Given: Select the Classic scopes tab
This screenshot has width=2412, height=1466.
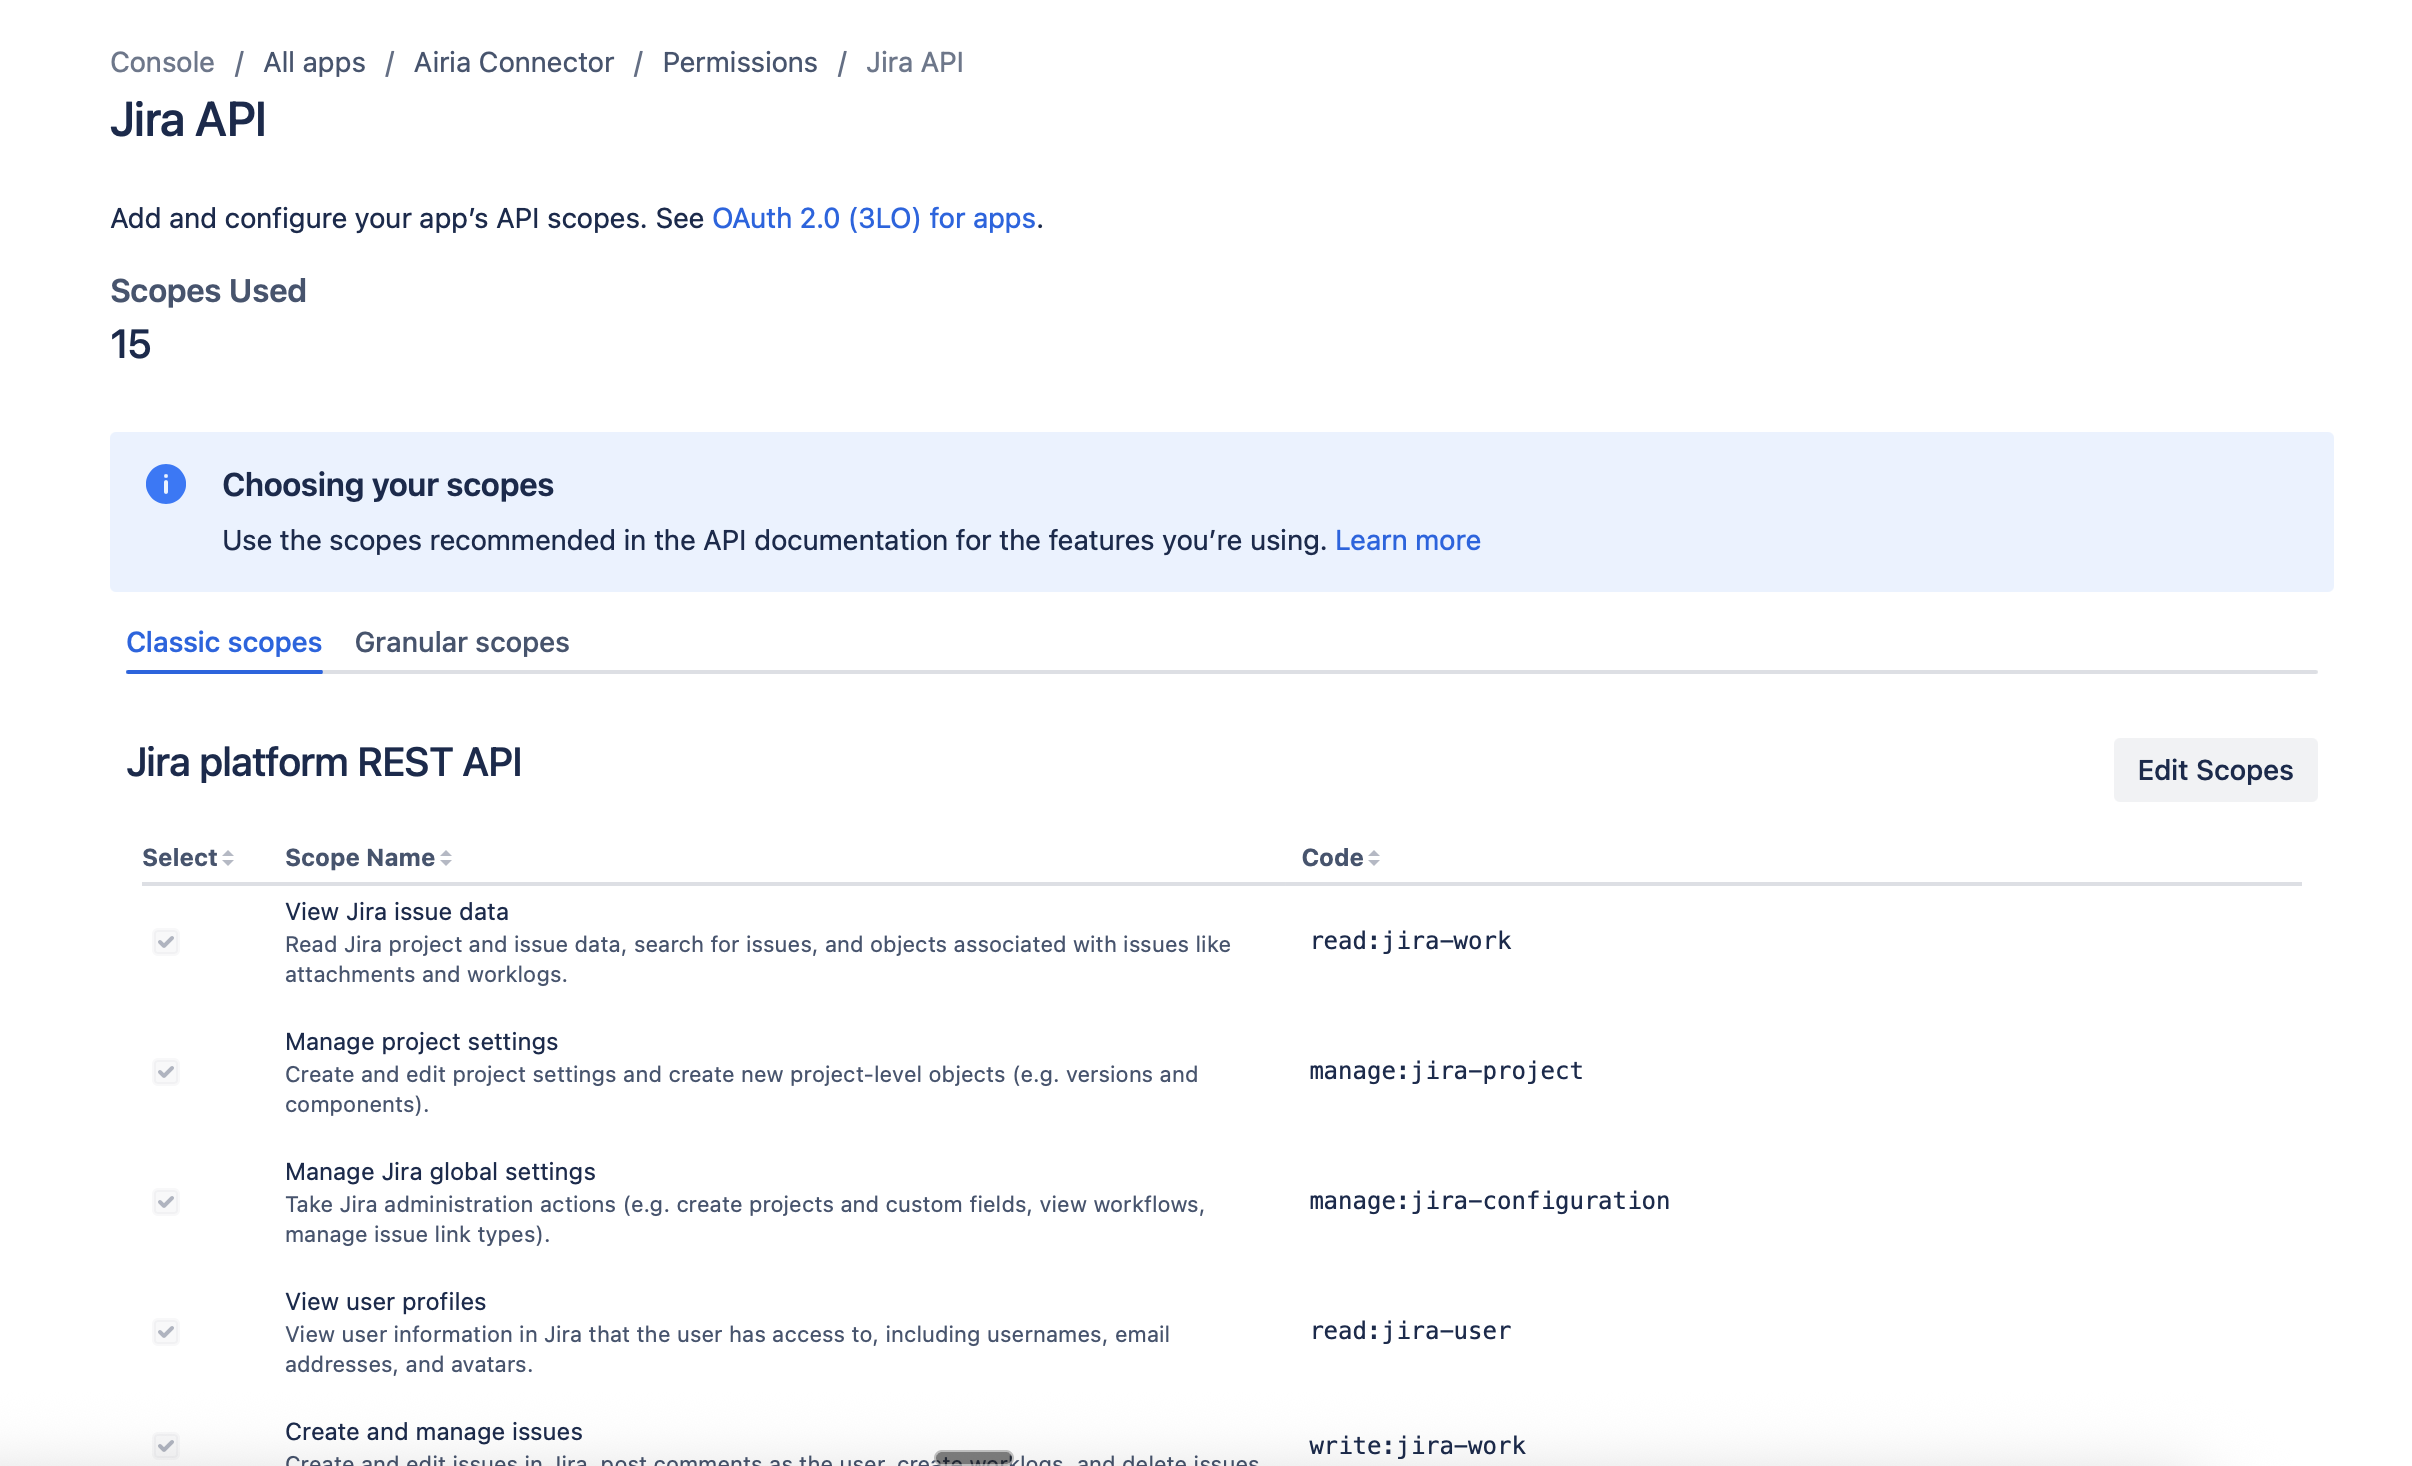Looking at the screenshot, I should (x=223, y=642).
